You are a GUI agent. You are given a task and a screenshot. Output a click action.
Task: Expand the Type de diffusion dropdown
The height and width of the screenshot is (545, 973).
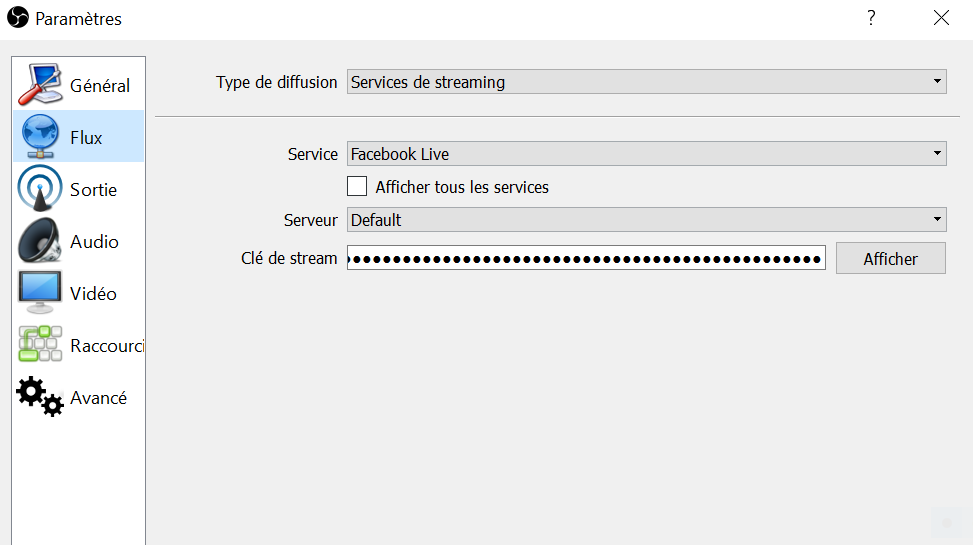coord(647,81)
